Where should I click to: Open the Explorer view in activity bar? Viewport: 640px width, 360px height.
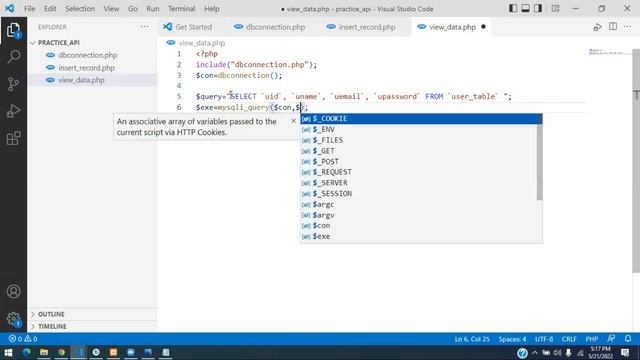pos(13,31)
